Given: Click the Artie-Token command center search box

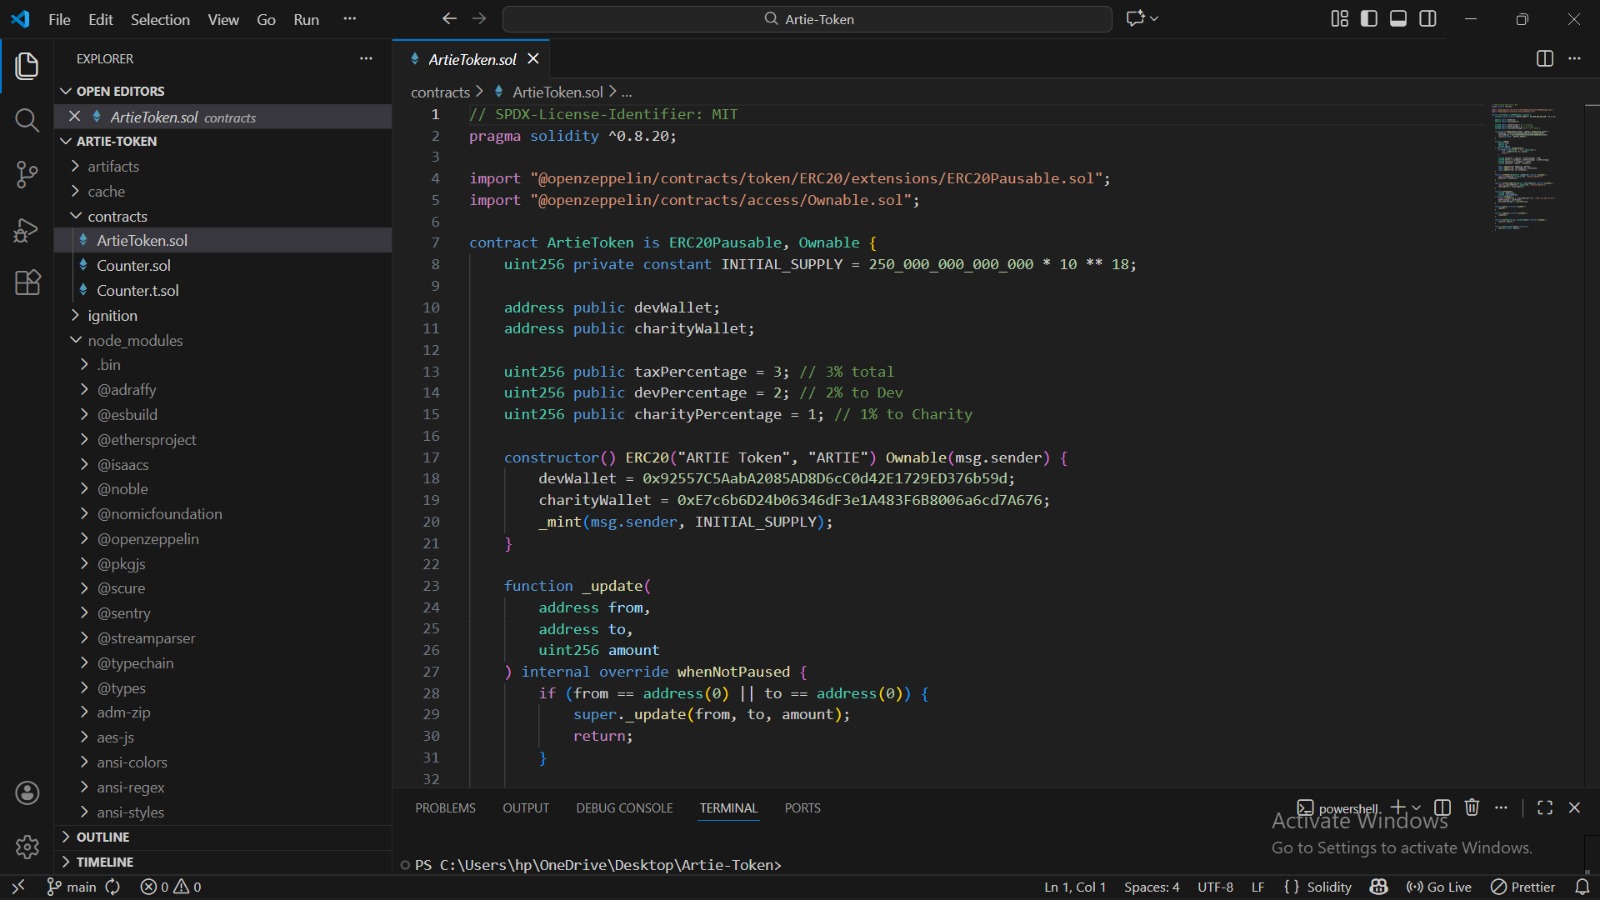Looking at the screenshot, I should click(807, 19).
